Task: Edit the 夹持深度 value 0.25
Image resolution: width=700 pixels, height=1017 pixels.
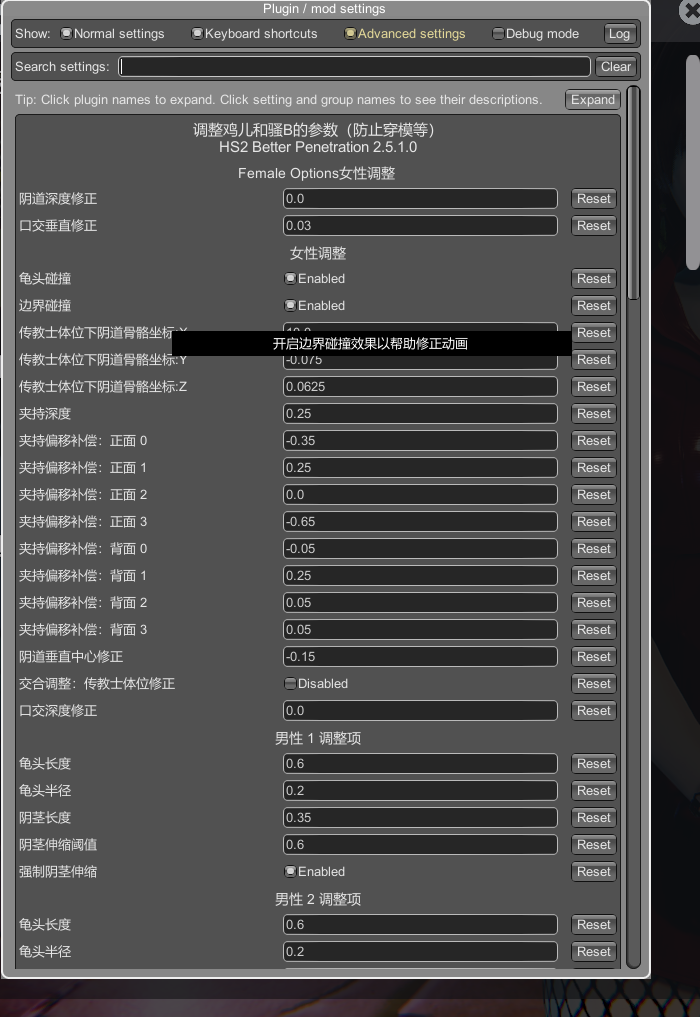Action: [x=420, y=414]
